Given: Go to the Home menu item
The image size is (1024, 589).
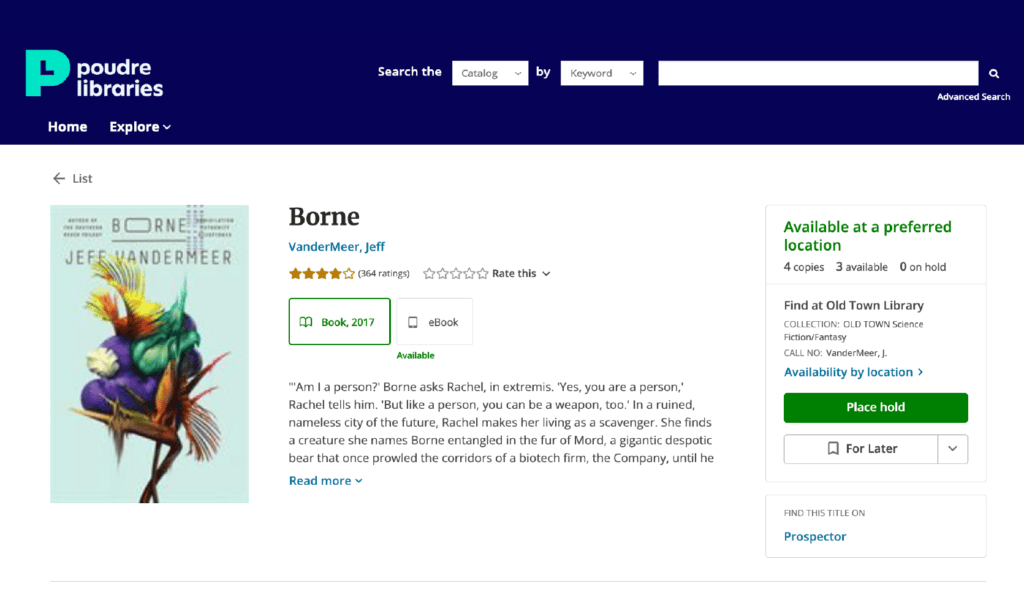Looking at the screenshot, I should (67, 127).
